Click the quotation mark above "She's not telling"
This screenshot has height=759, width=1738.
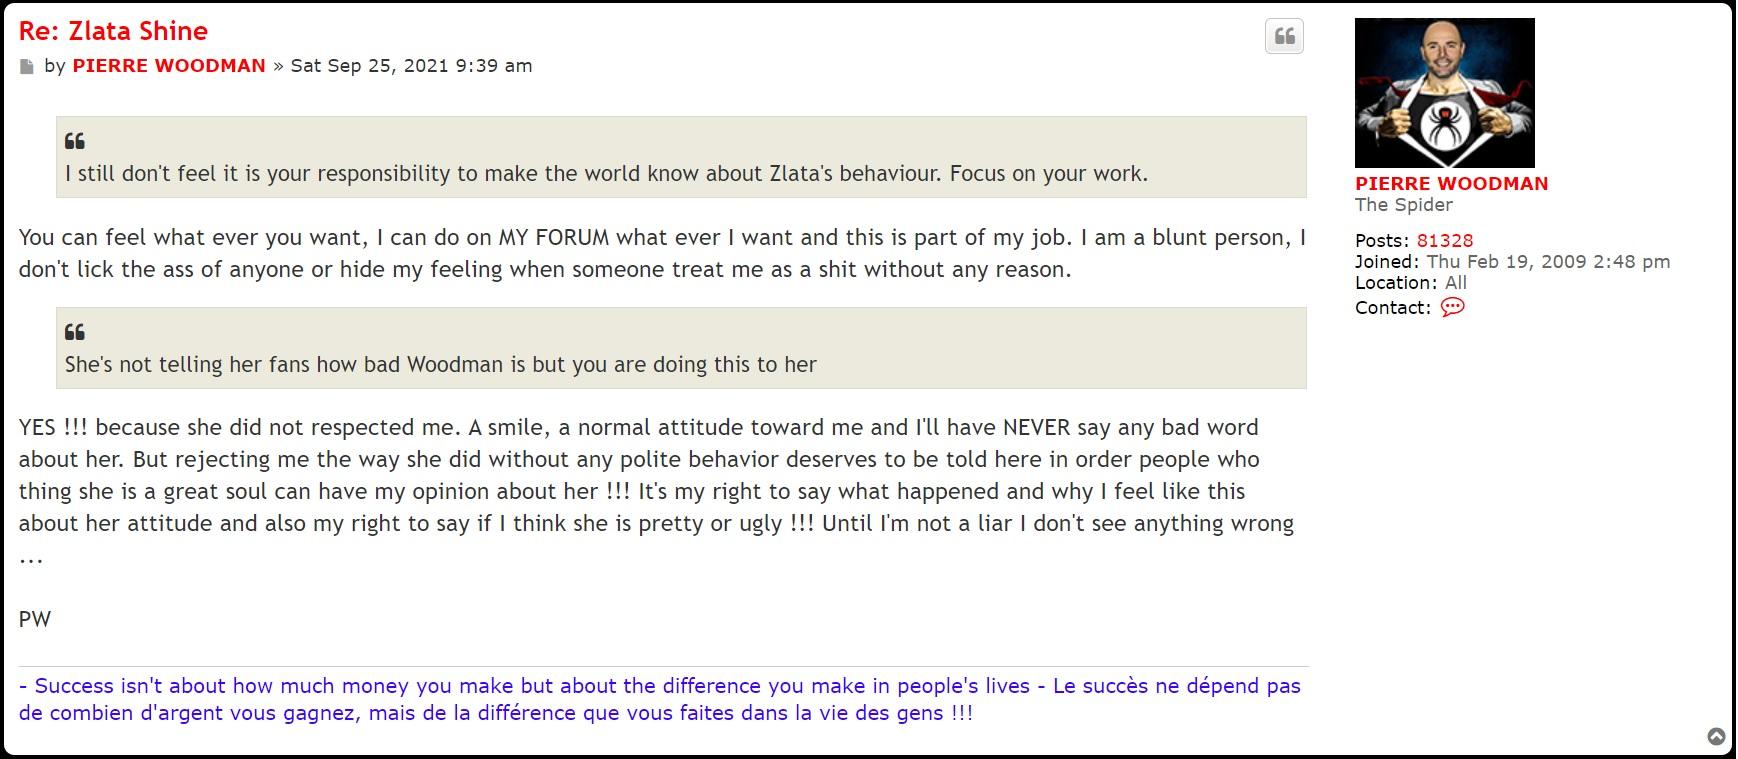(x=75, y=332)
